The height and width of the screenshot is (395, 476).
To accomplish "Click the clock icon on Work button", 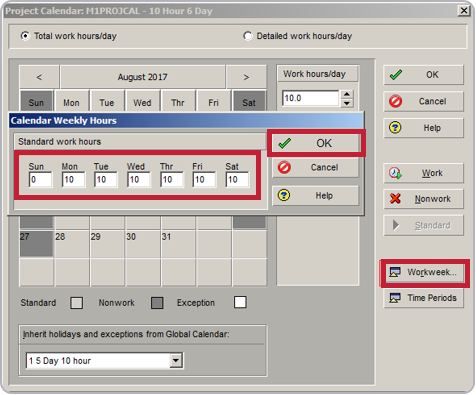I will pos(395,173).
